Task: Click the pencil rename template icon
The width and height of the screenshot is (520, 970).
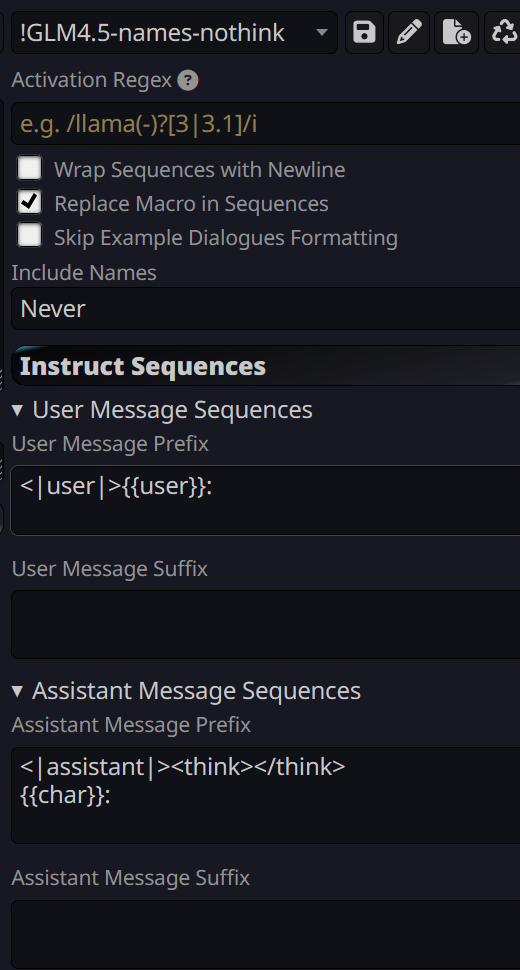Action: [x=409, y=32]
